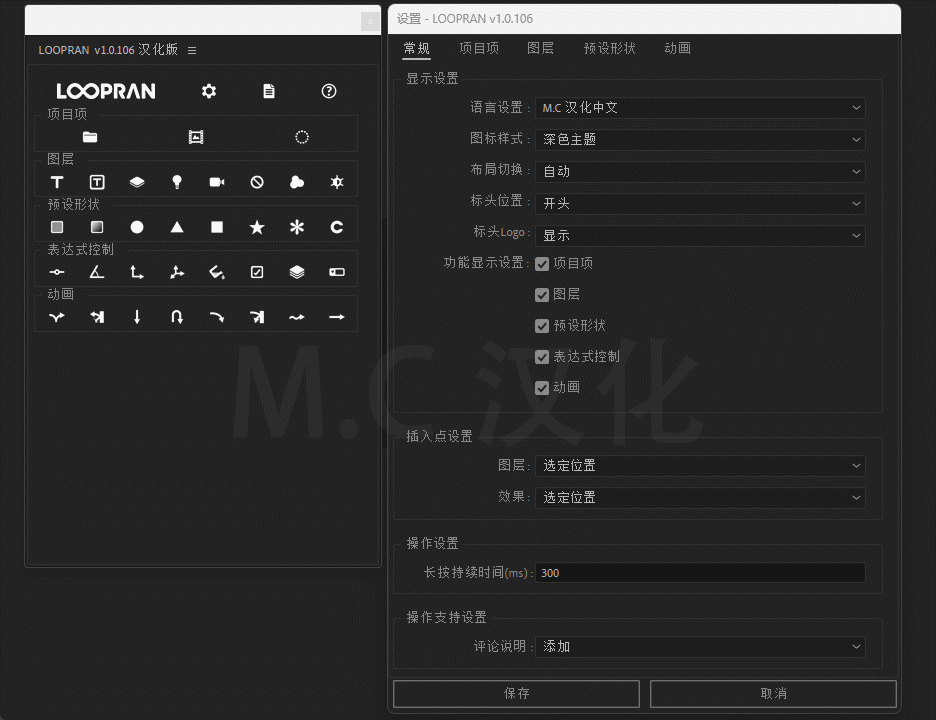The width and height of the screenshot is (936, 720).
Task: Click the help question mark icon
Action: click(329, 91)
